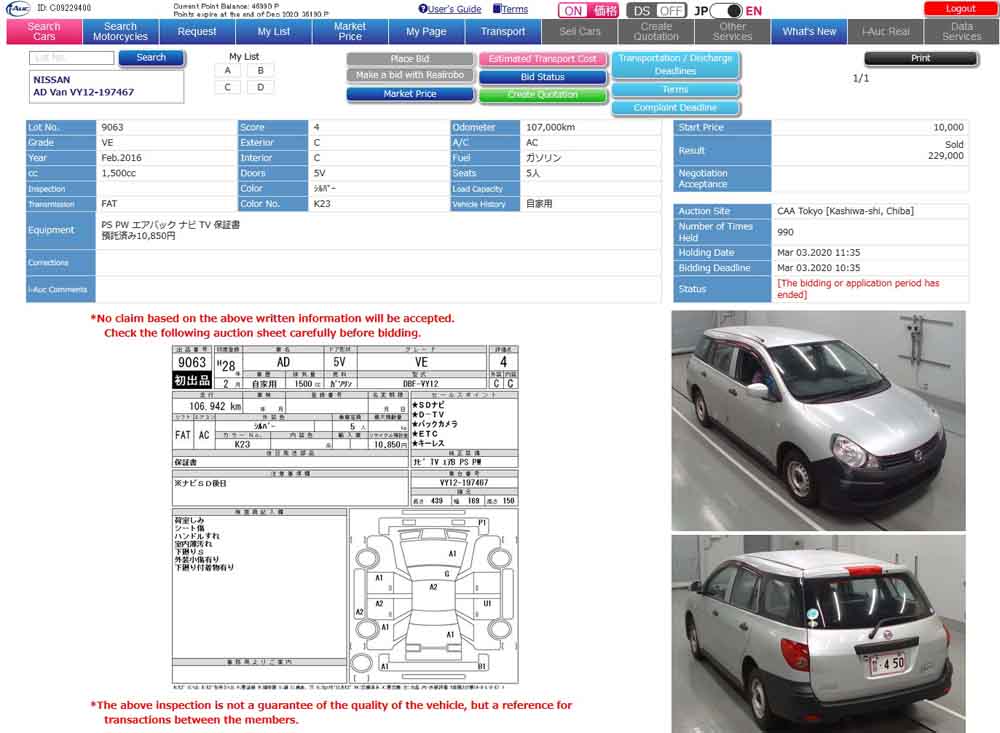Screen dimensions: 1000x733
Task: Select the page counter 1/1
Action: [x=861, y=78]
